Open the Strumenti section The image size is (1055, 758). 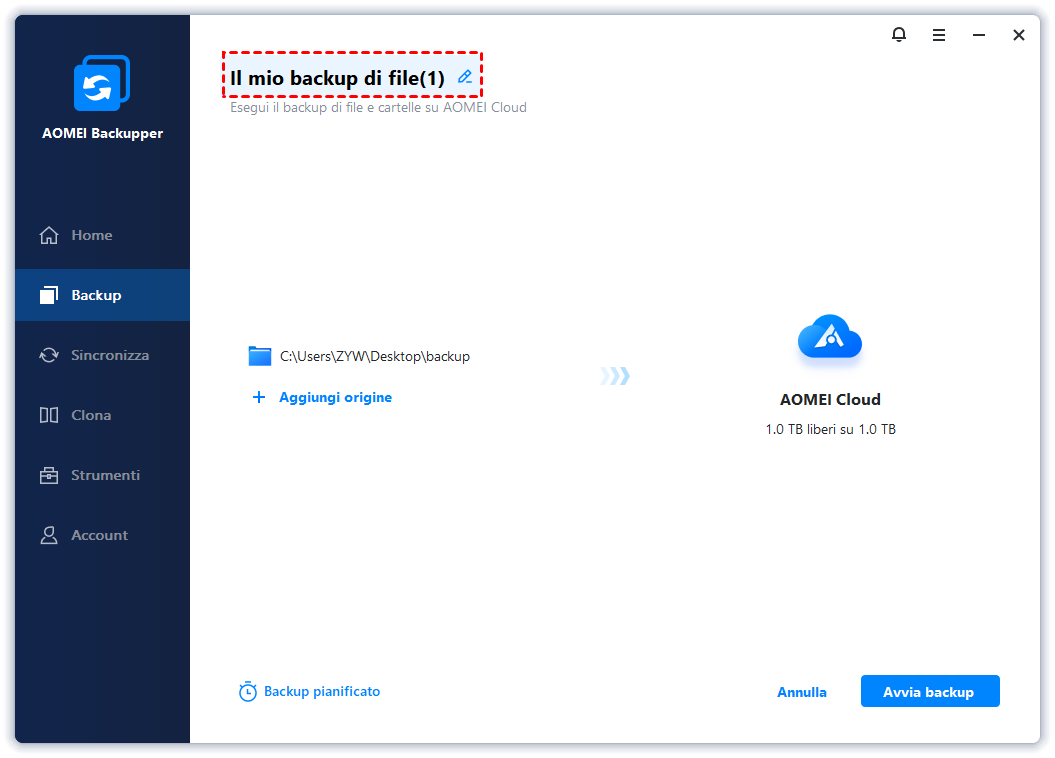tap(102, 475)
